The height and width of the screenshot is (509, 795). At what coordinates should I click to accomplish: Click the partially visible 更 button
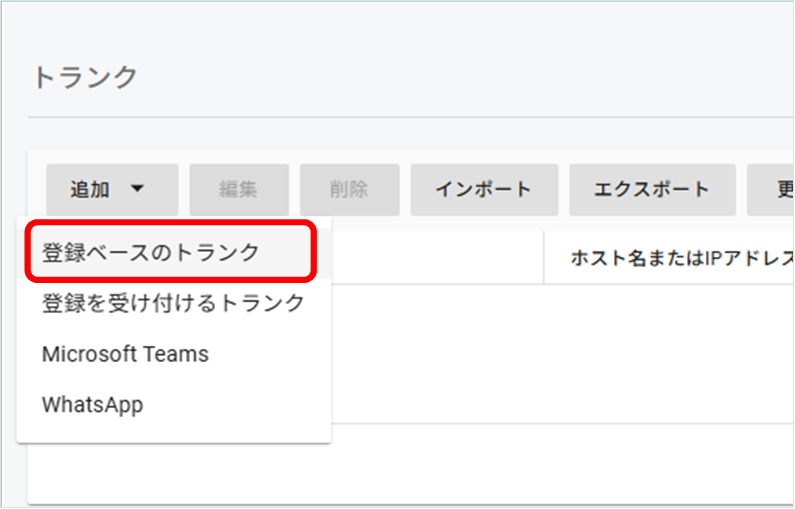coord(775,190)
